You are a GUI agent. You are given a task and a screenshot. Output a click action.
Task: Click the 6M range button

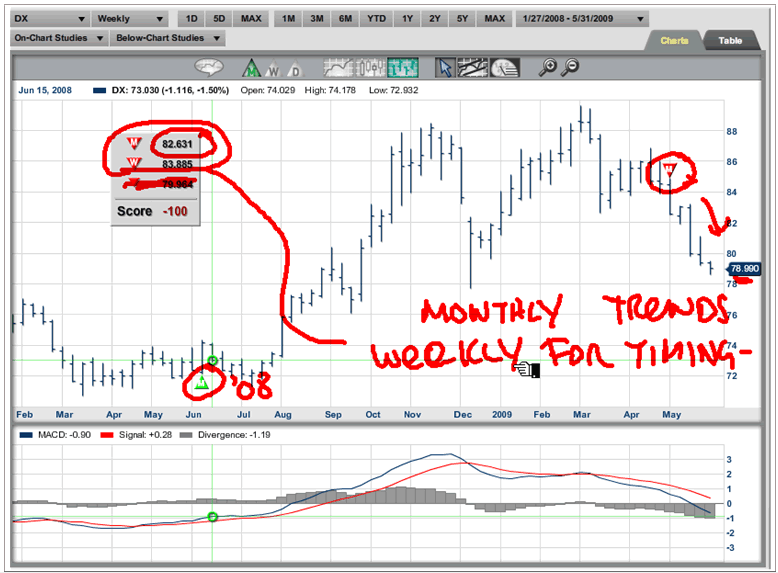click(x=345, y=18)
